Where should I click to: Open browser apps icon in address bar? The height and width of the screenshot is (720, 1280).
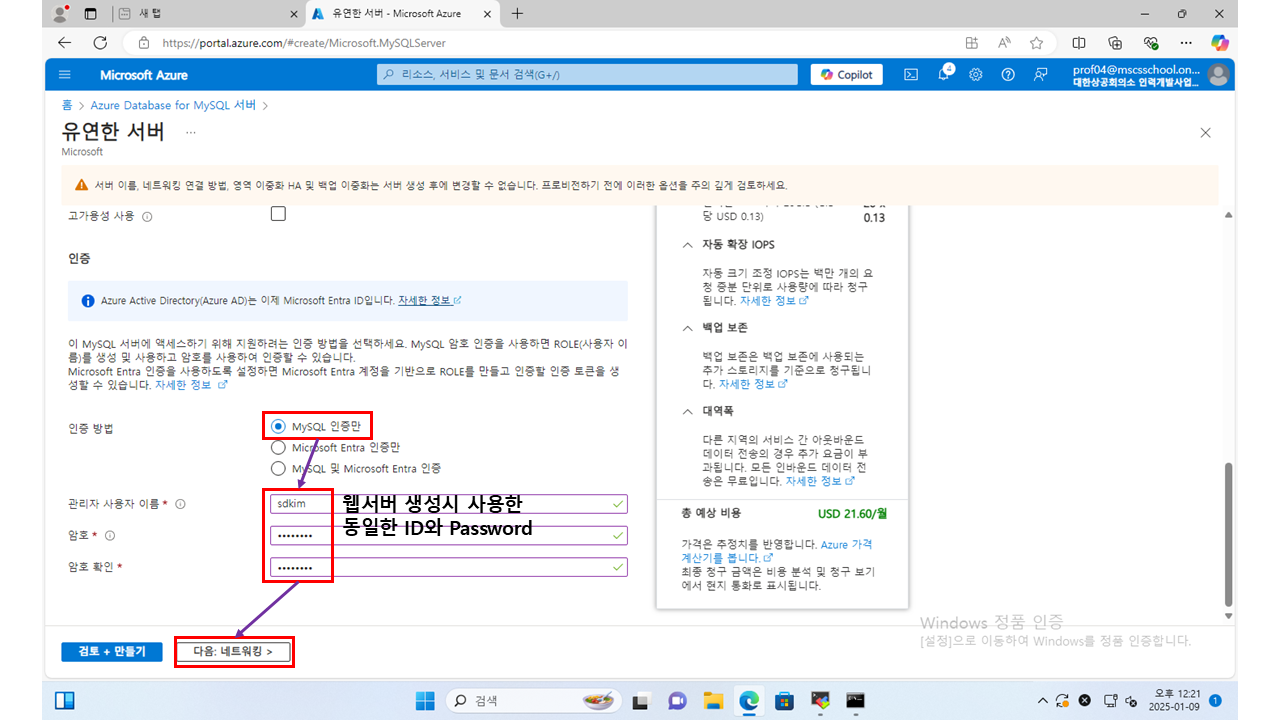coord(971,43)
